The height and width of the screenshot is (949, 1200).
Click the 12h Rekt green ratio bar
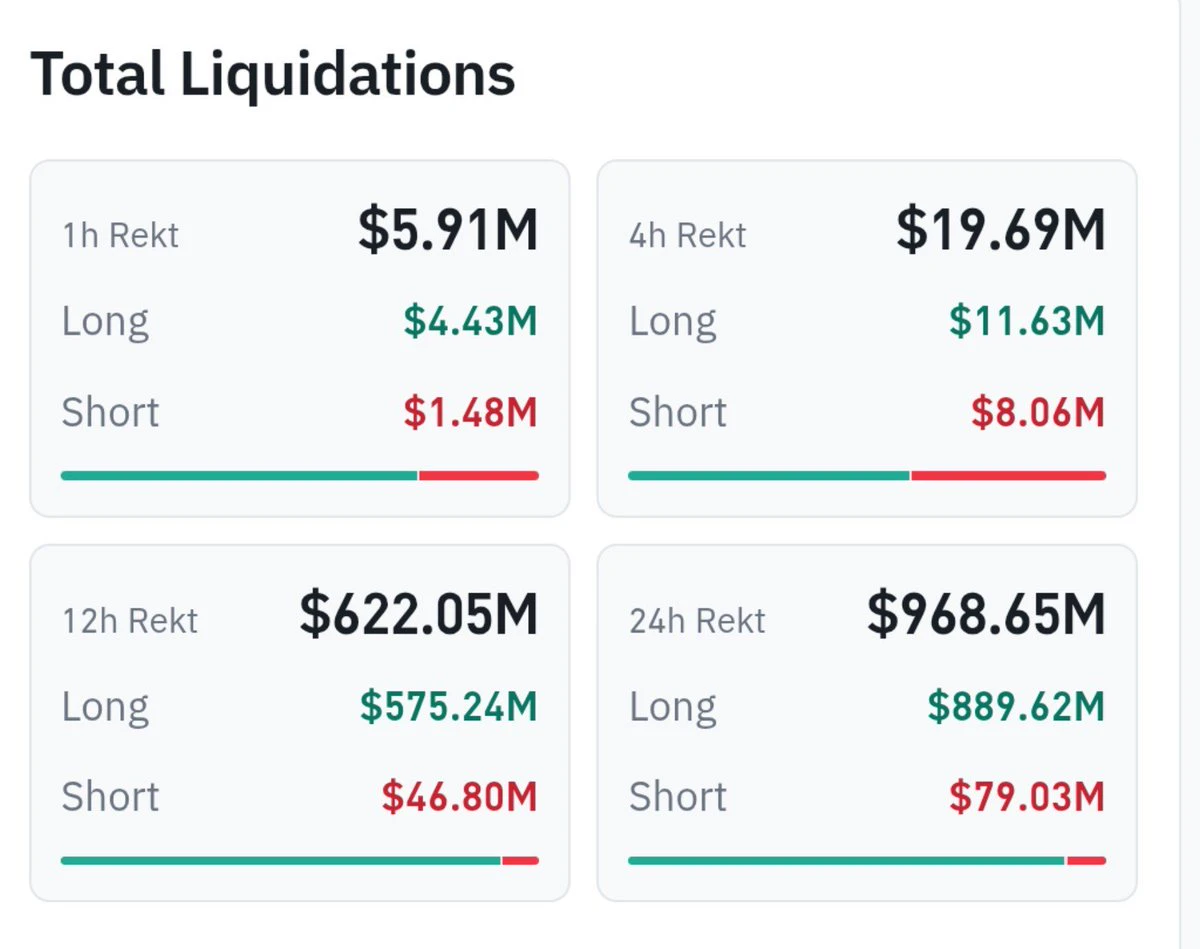(281, 861)
